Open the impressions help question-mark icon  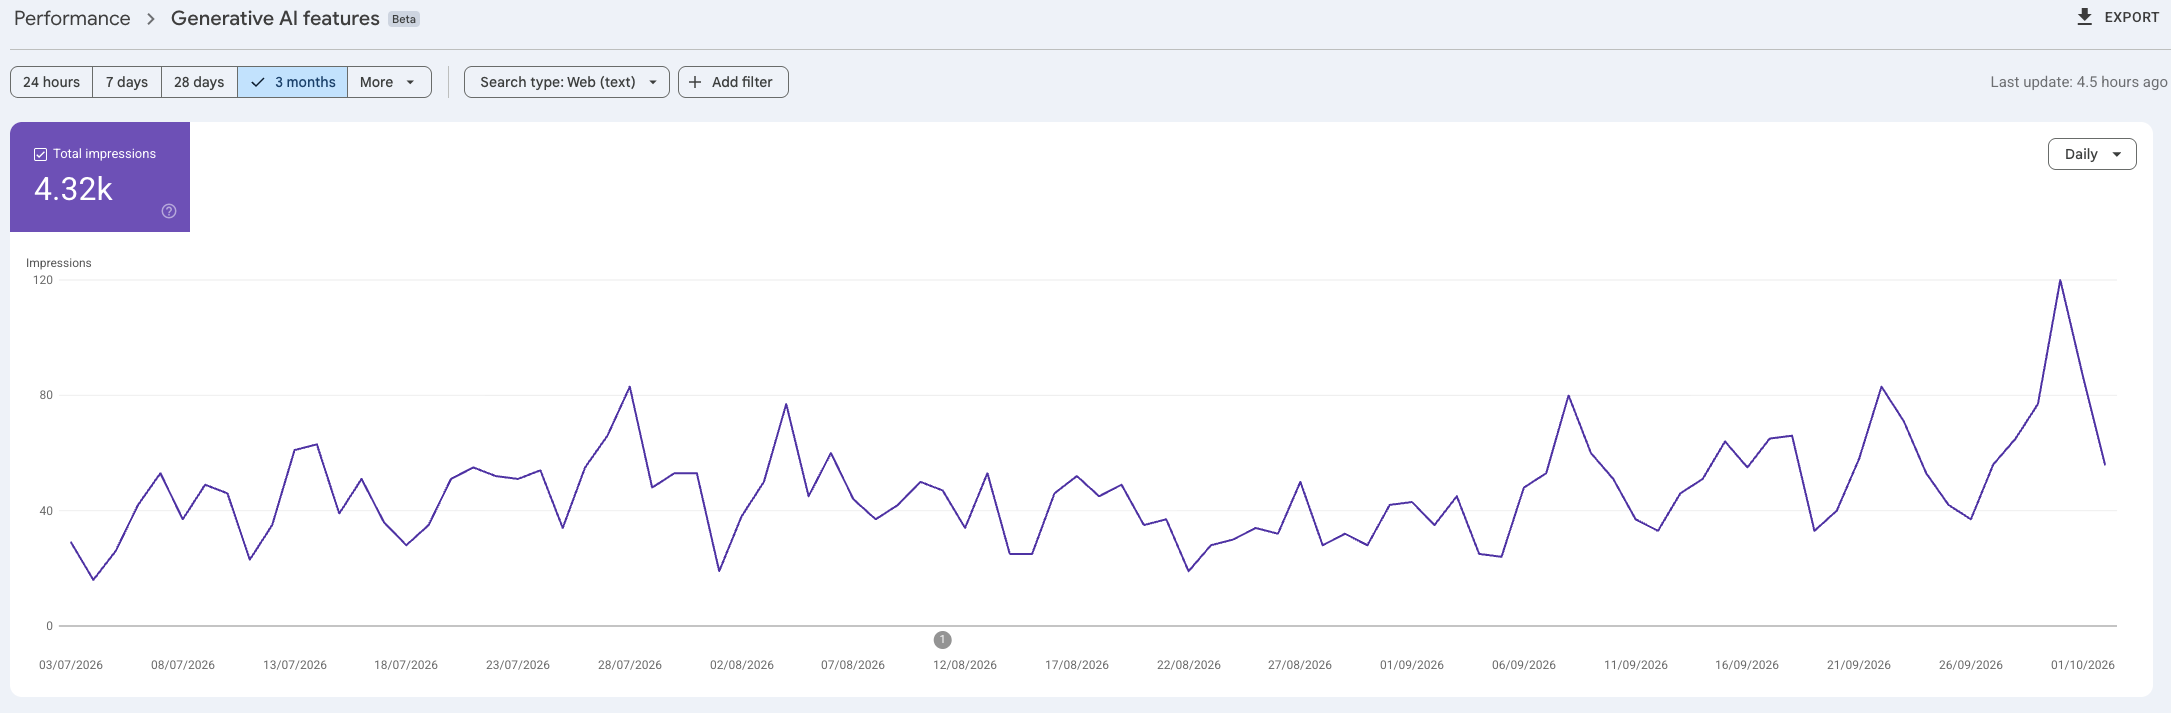pos(169,211)
